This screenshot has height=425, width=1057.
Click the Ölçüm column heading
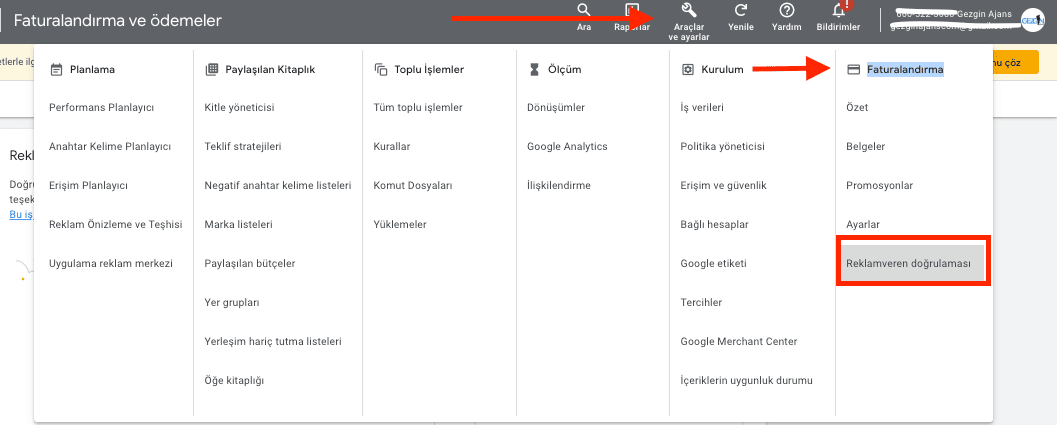[x=565, y=69]
